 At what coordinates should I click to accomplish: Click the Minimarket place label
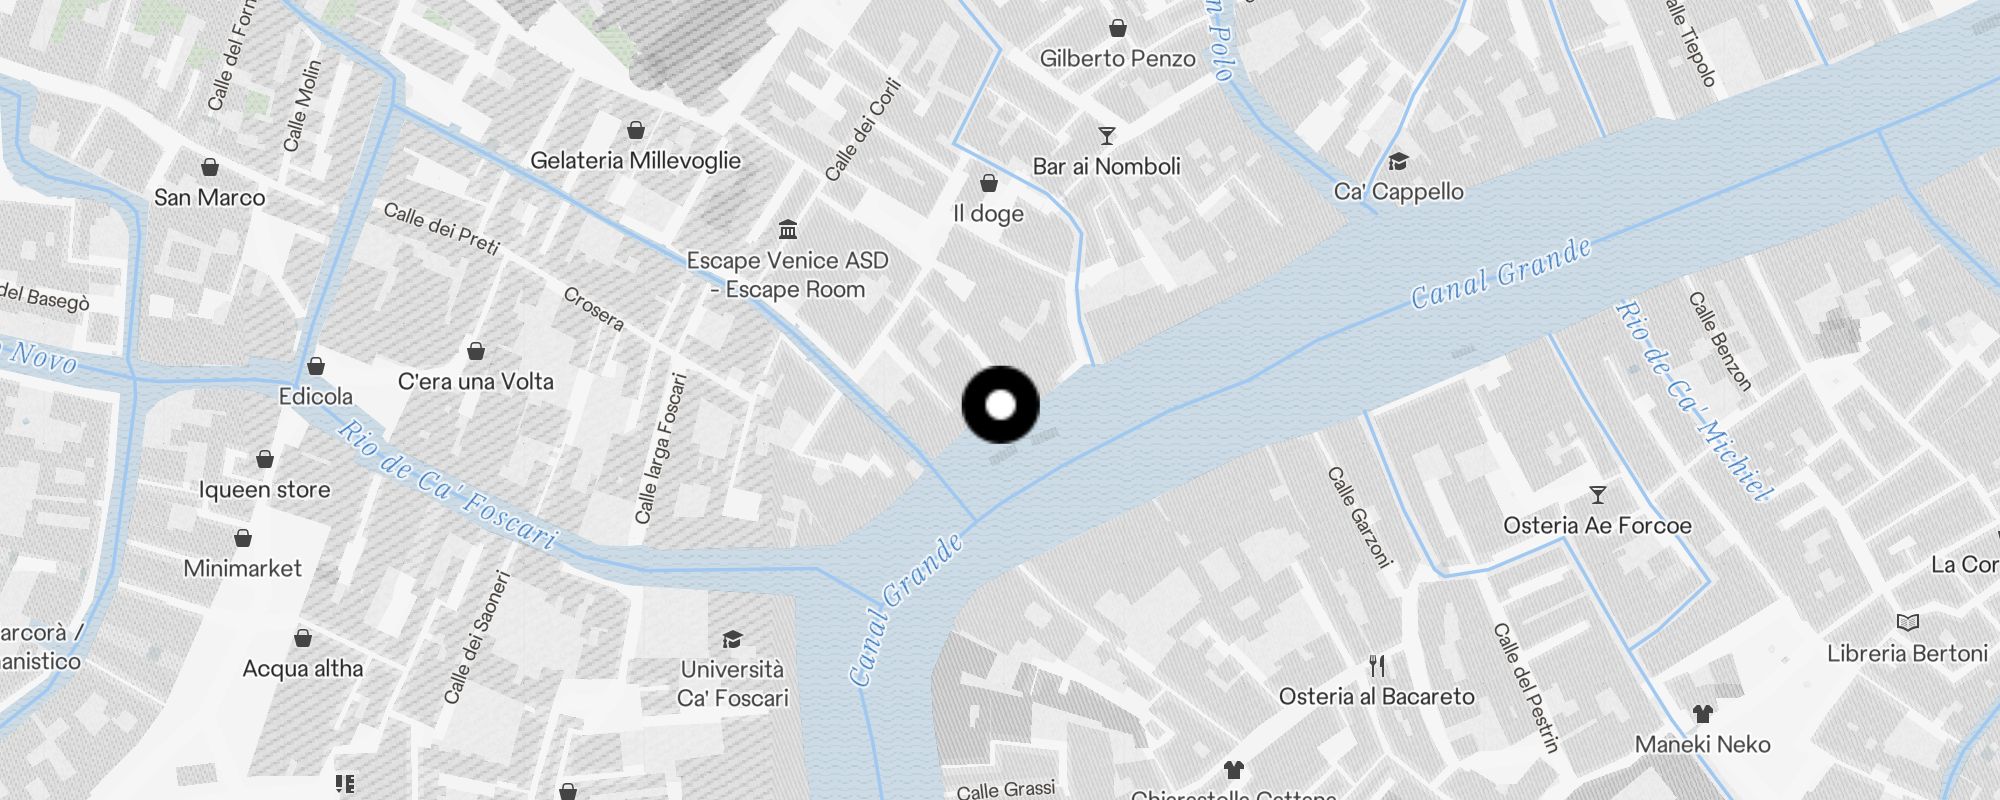click(243, 568)
